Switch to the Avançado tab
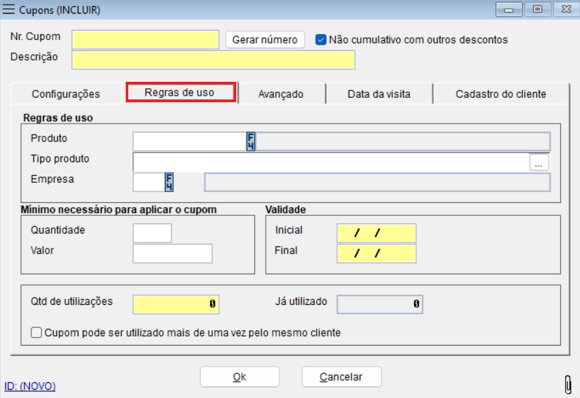The image size is (580, 398). [281, 94]
